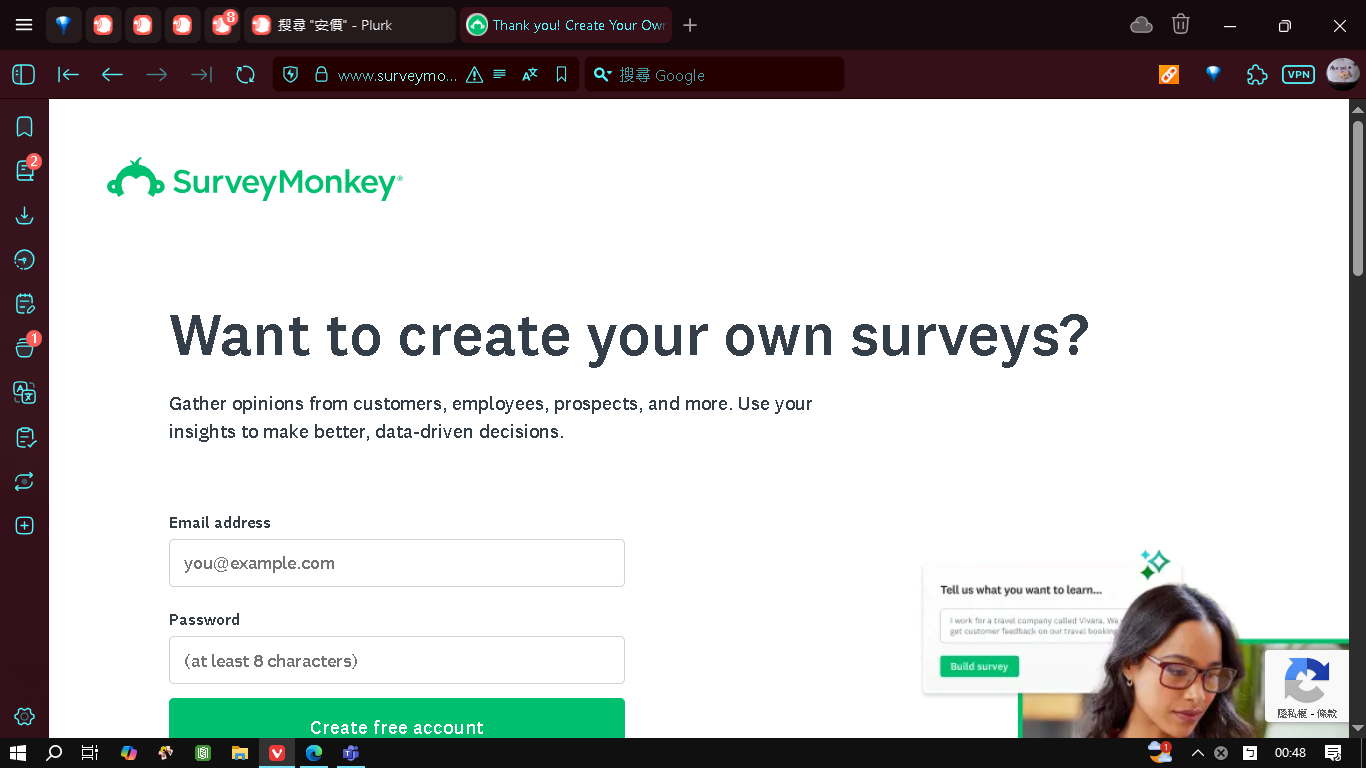Open Windows taskbar search
Screen dimensions: 1366x768
tap(54, 753)
